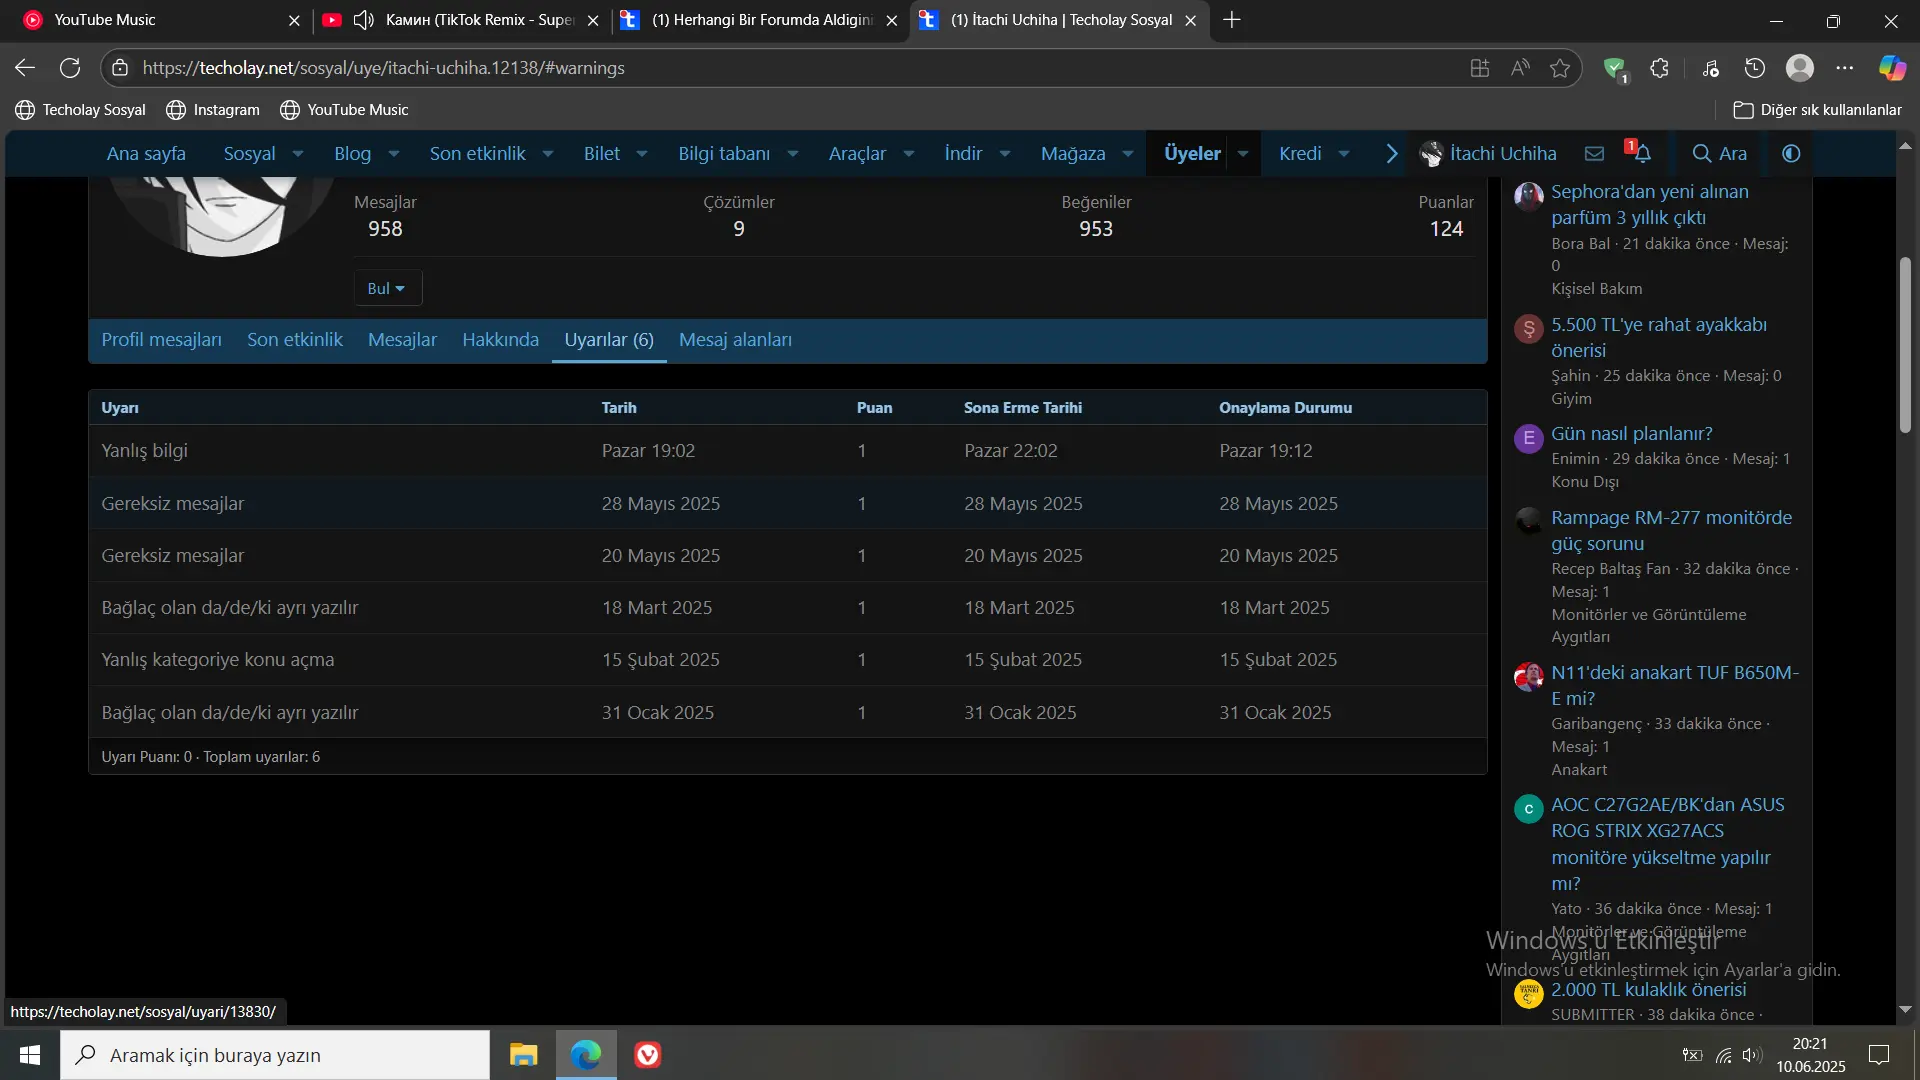Viewport: 1920px width, 1080px height.
Task: Click the volume icon in system tray
Action: 1751,1055
